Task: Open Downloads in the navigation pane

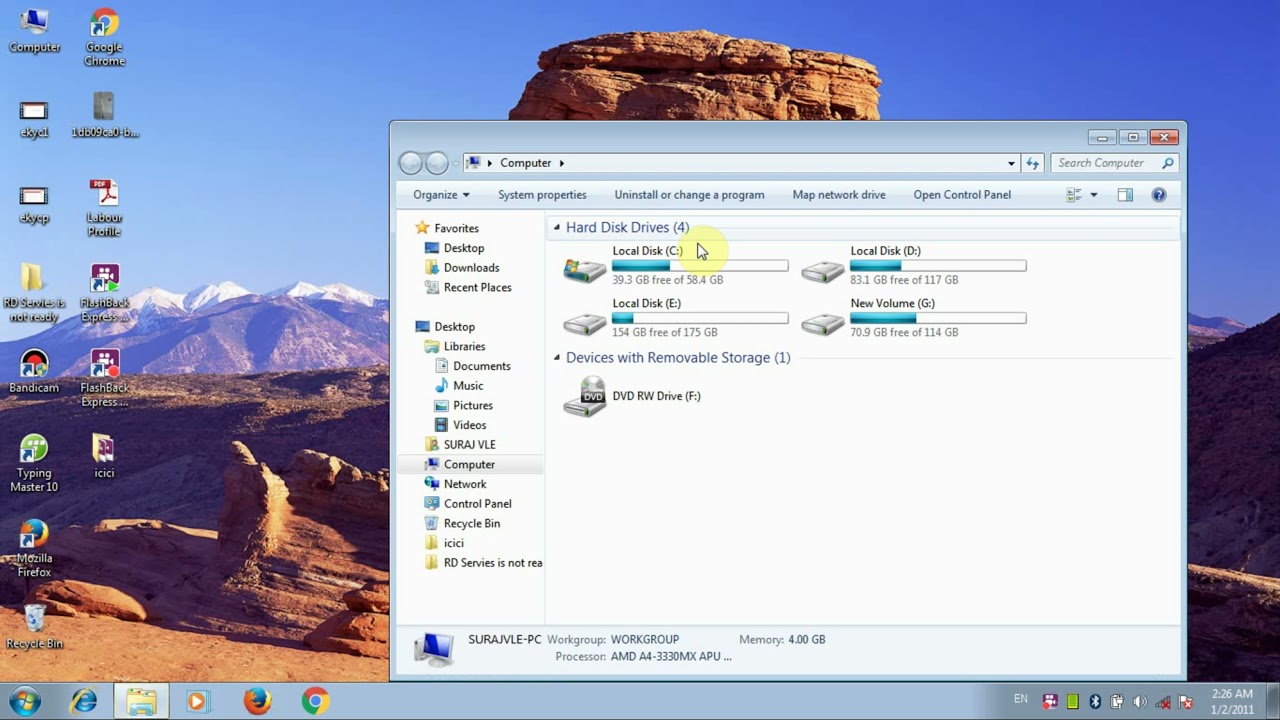Action: pyautogui.click(x=471, y=268)
